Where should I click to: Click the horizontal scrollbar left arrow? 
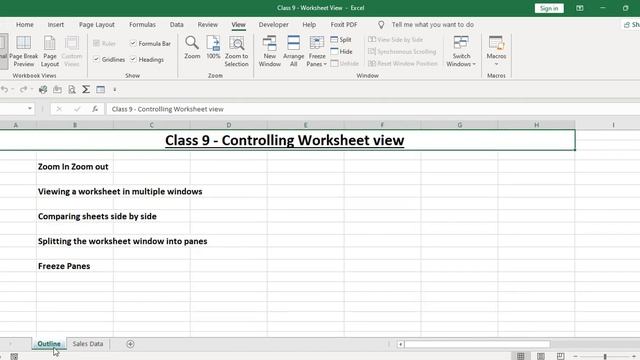coord(400,344)
